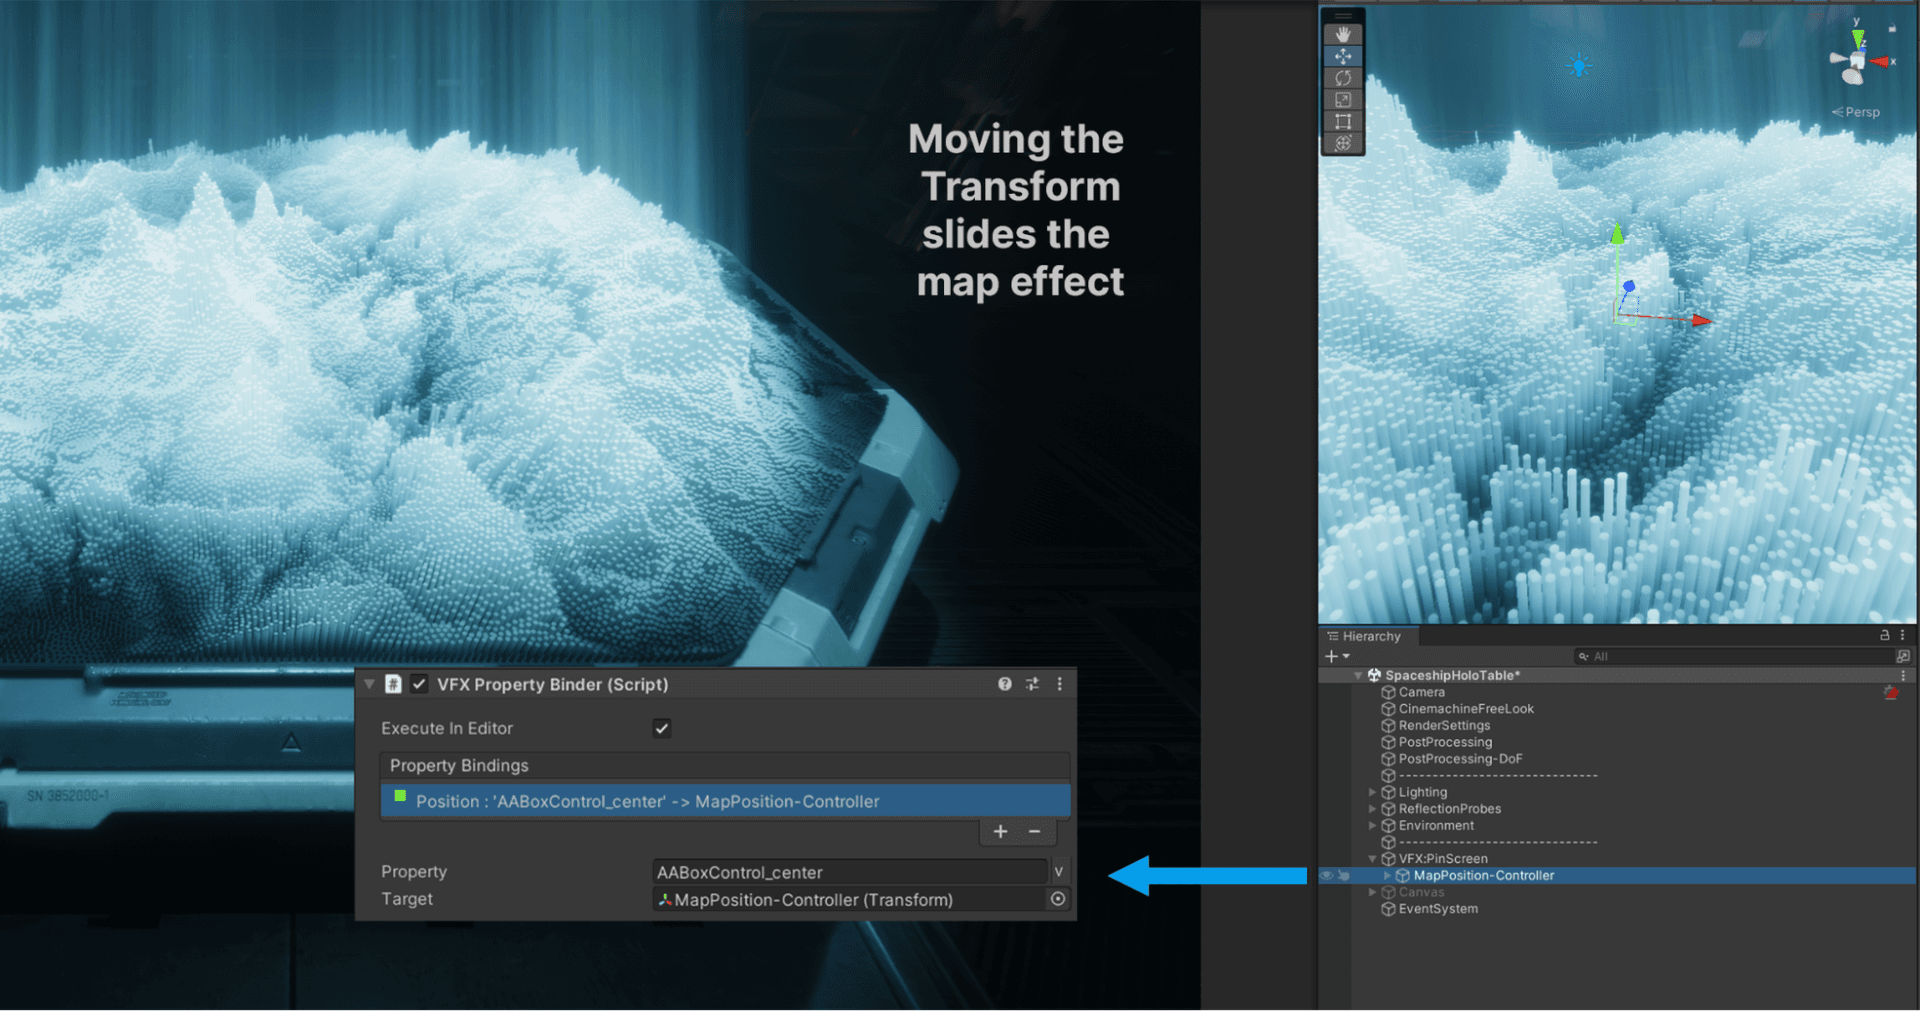Open the Property dropdown showing AABoxControl_center
Image resolution: width=1920 pixels, height=1011 pixels.
point(1058,871)
